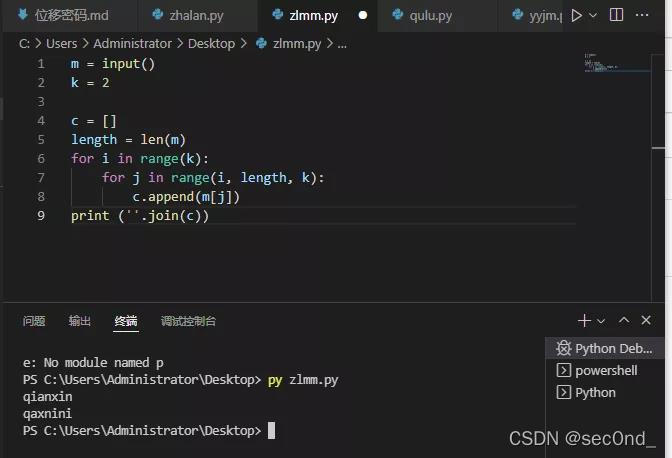672x458 pixels.
Task: Click the debug icon beside Python Deb...
Action: [564, 348]
